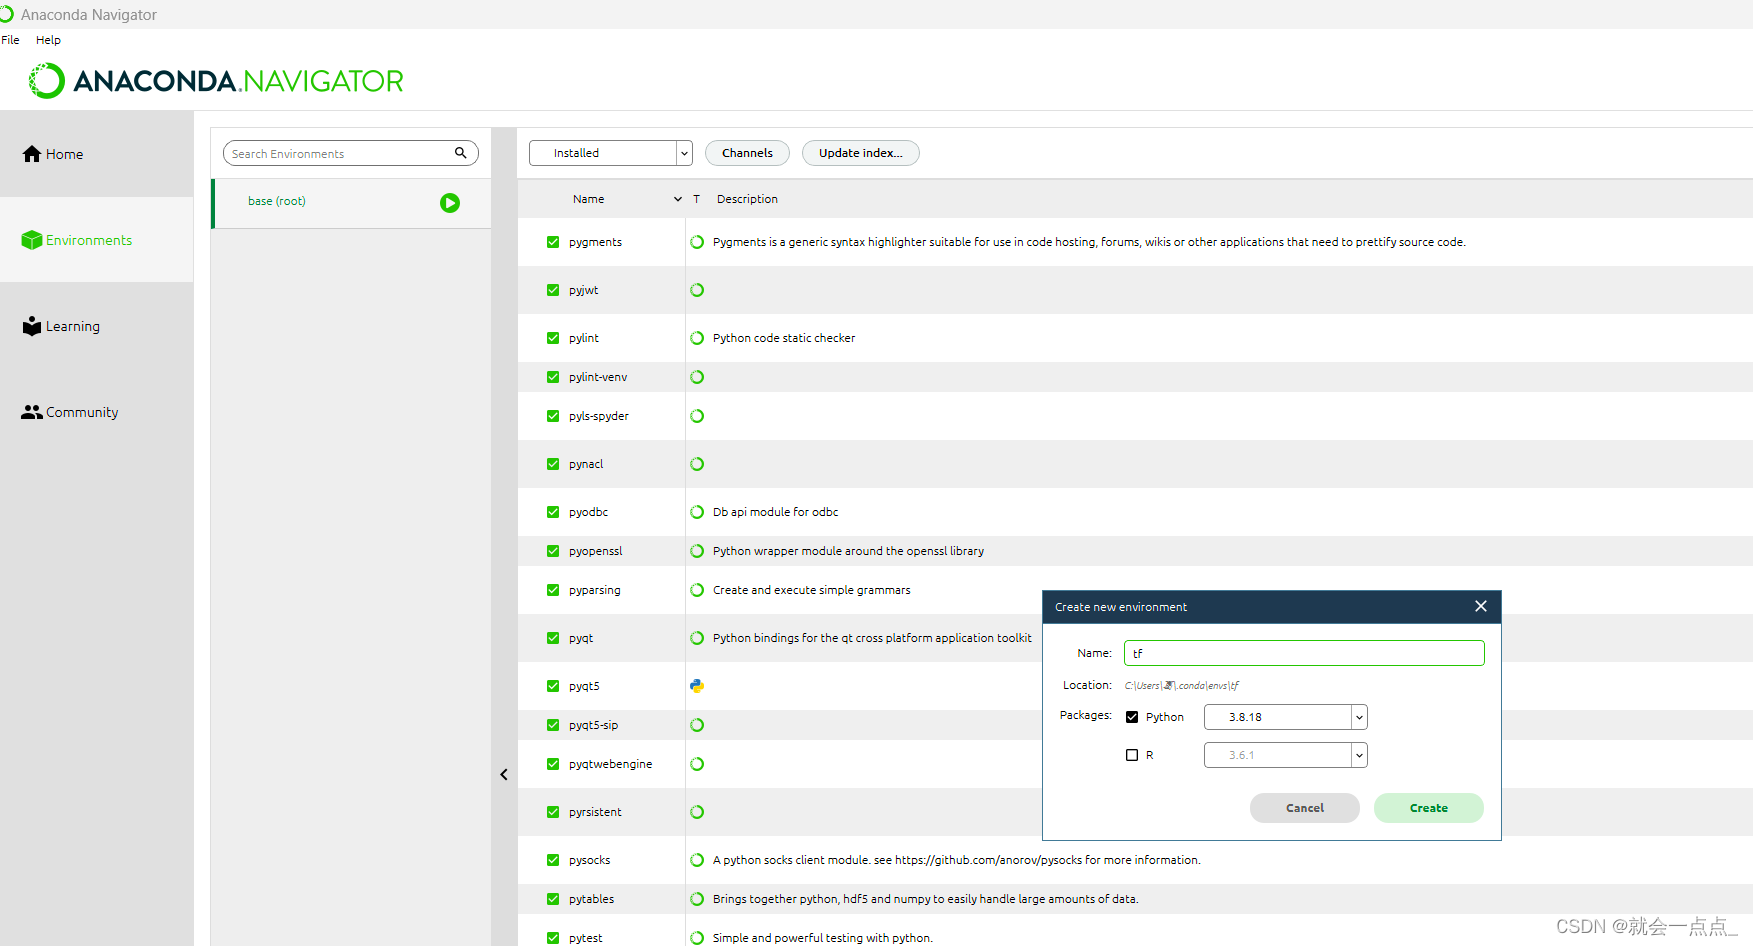Click the conda type icon for pytest
This screenshot has height=946, width=1753.
pos(697,938)
